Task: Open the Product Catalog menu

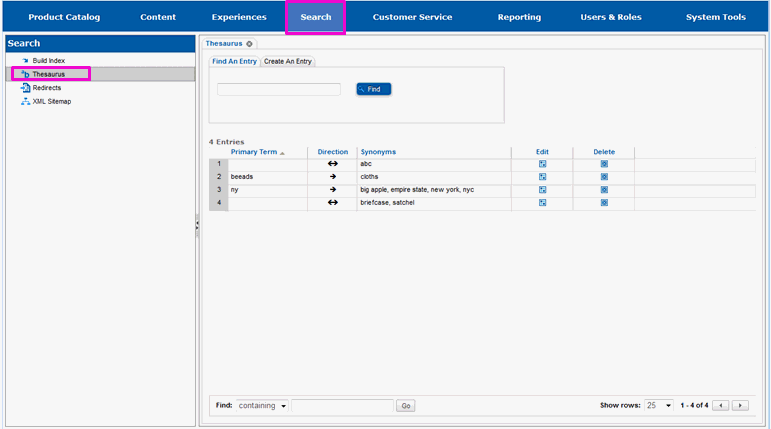Action: tap(64, 17)
